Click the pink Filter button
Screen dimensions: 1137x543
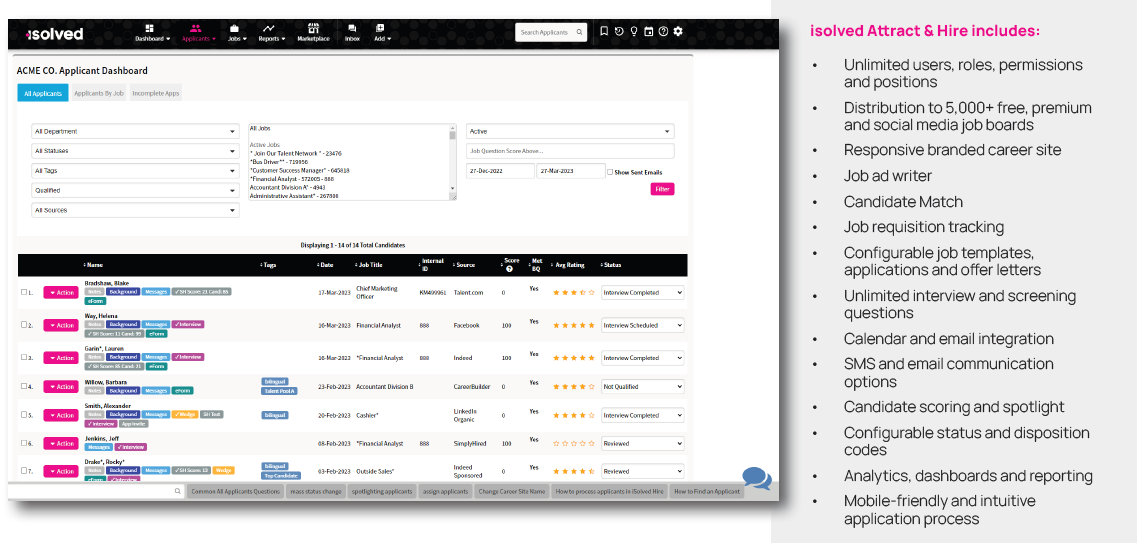coord(662,189)
